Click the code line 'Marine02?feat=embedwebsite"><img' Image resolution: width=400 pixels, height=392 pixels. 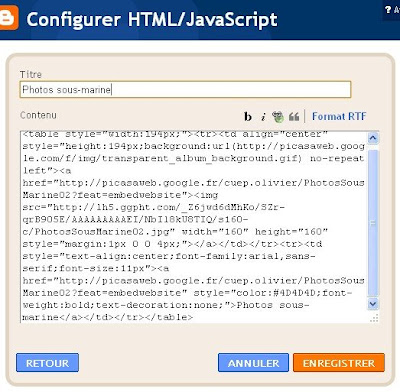pyautogui.click(x=120, y=195)
